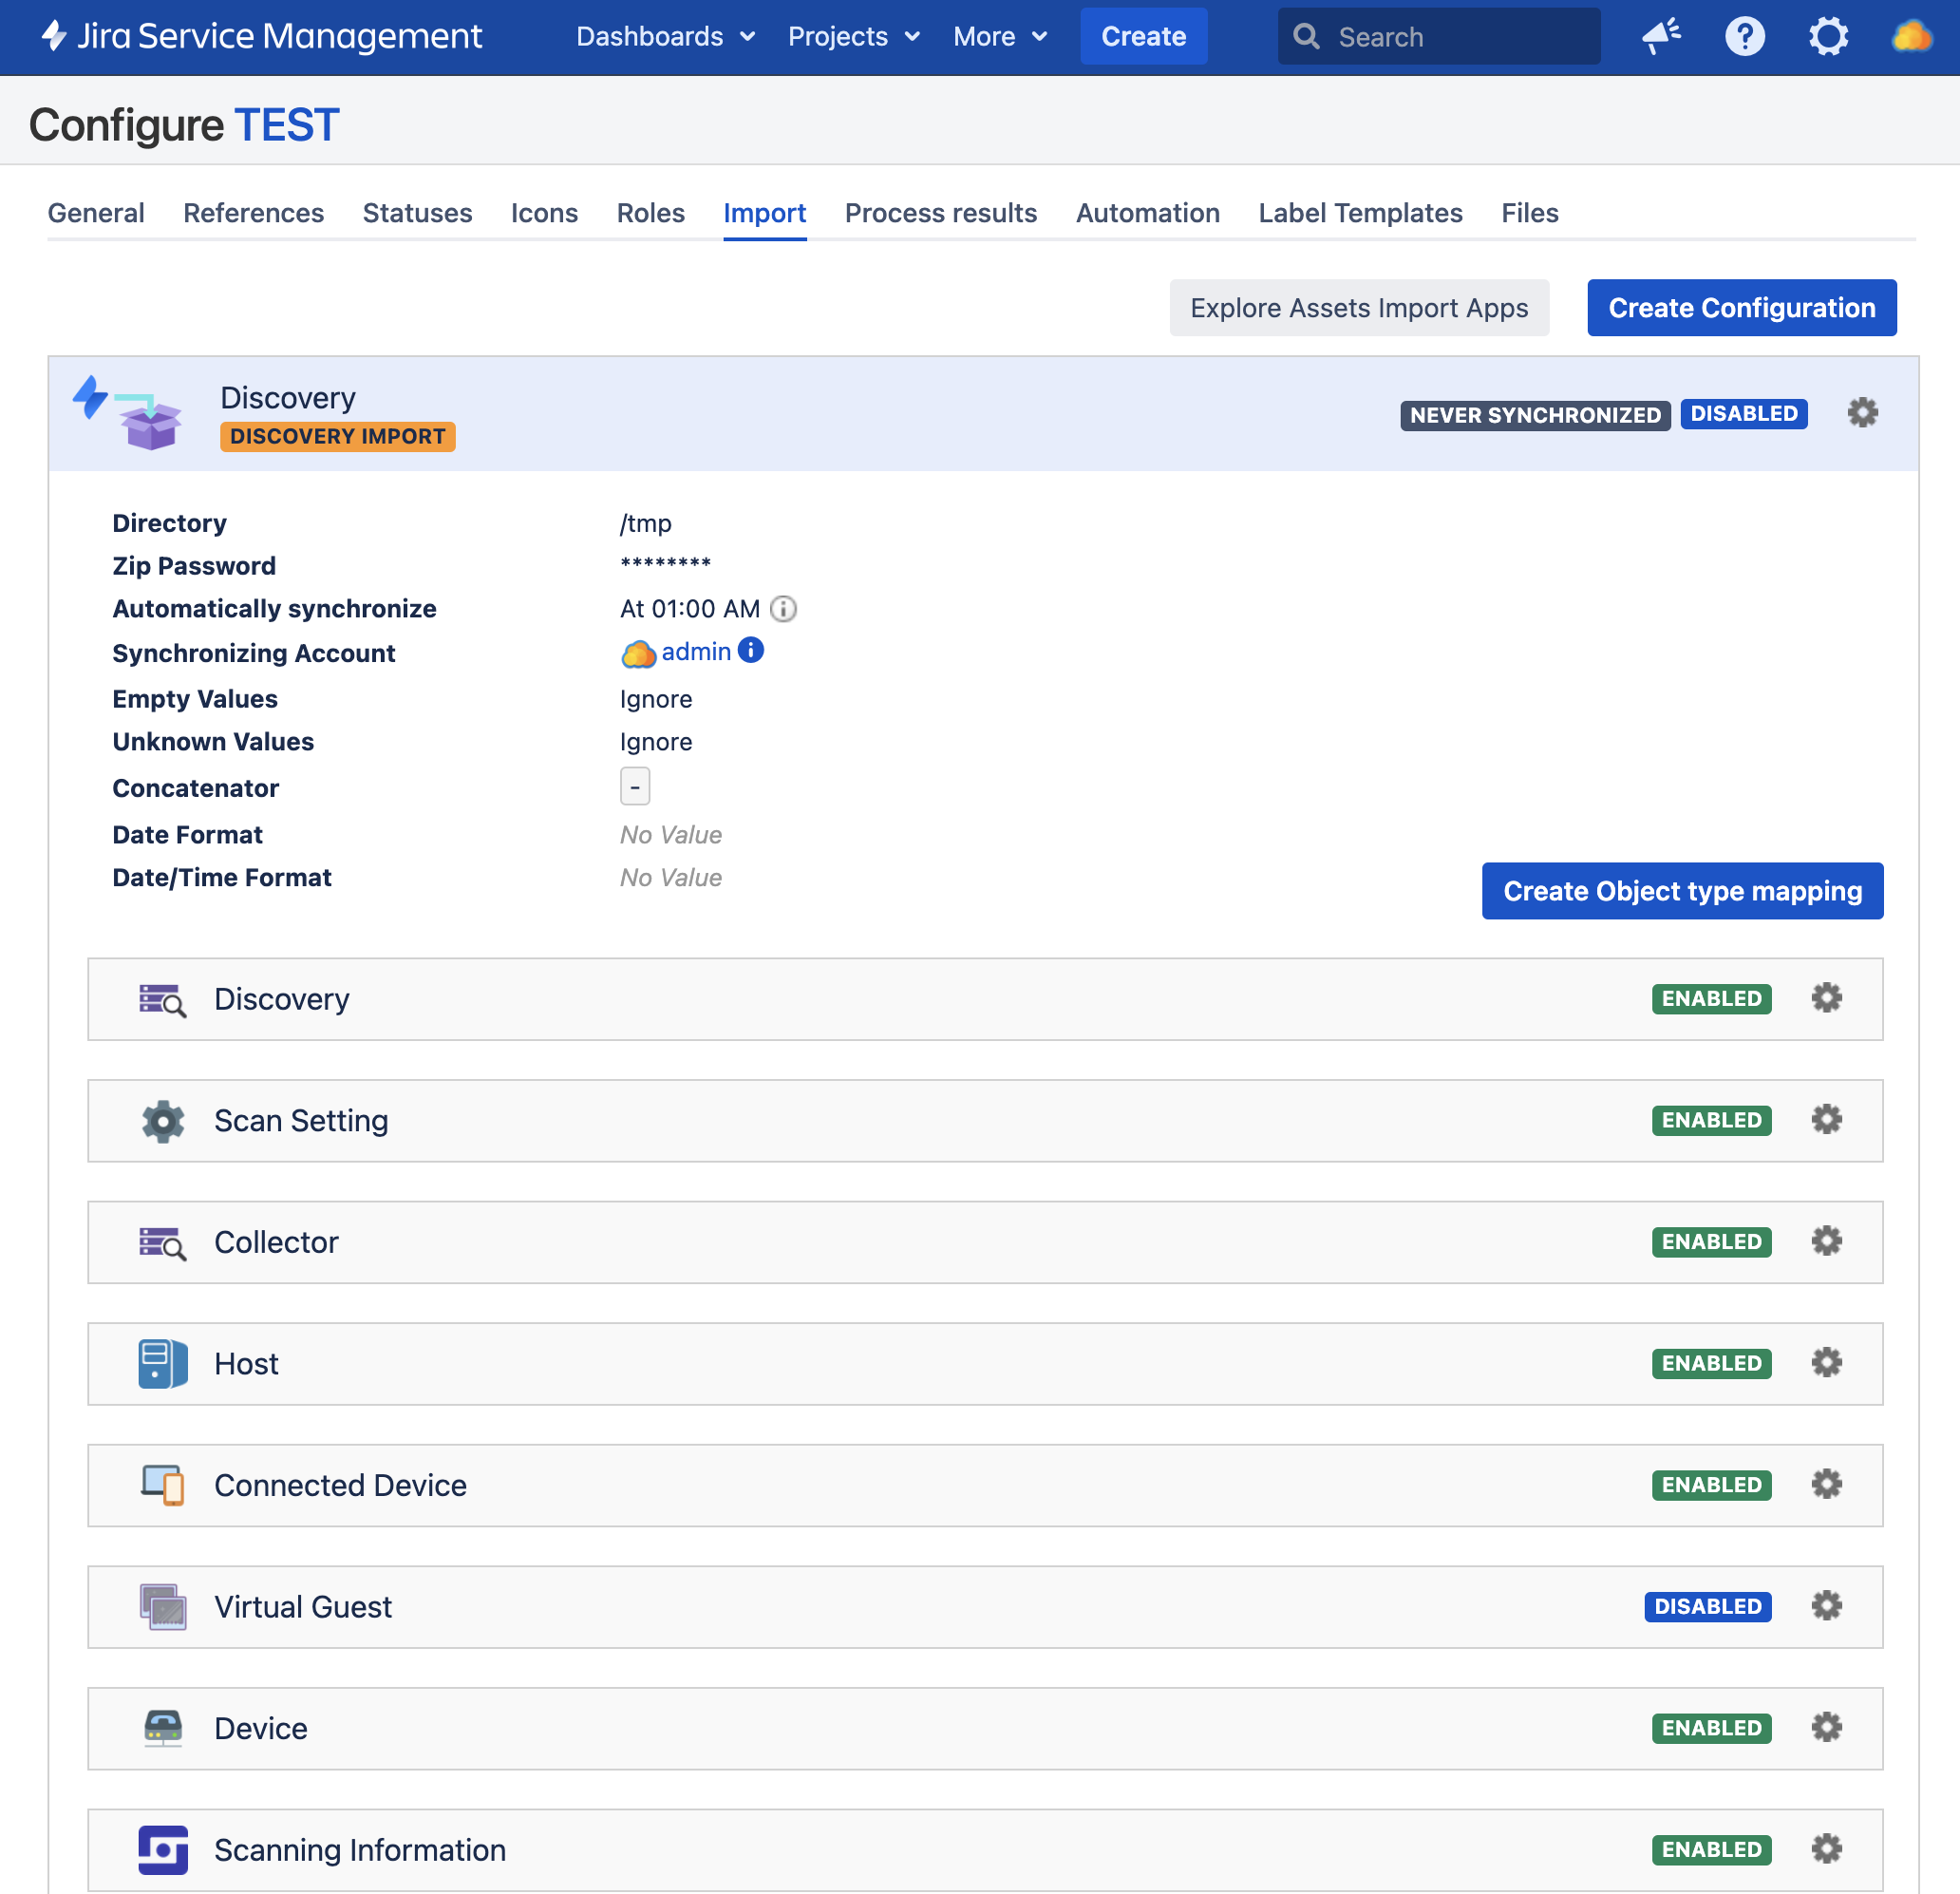This screenshot has height=1894, width=1960.
Task: Open gear menu for Collector row
Action: (1827, 1241)
